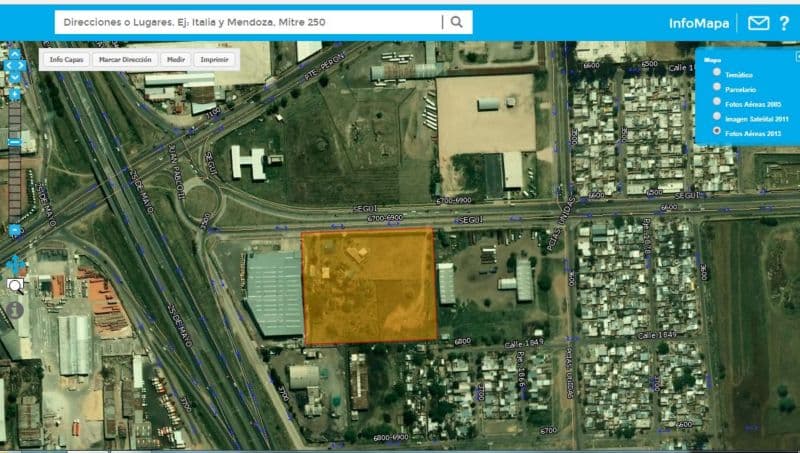Collapse the Mapa layer panel
The width and height of the screenshot is (800, 453).
[796, 57]
